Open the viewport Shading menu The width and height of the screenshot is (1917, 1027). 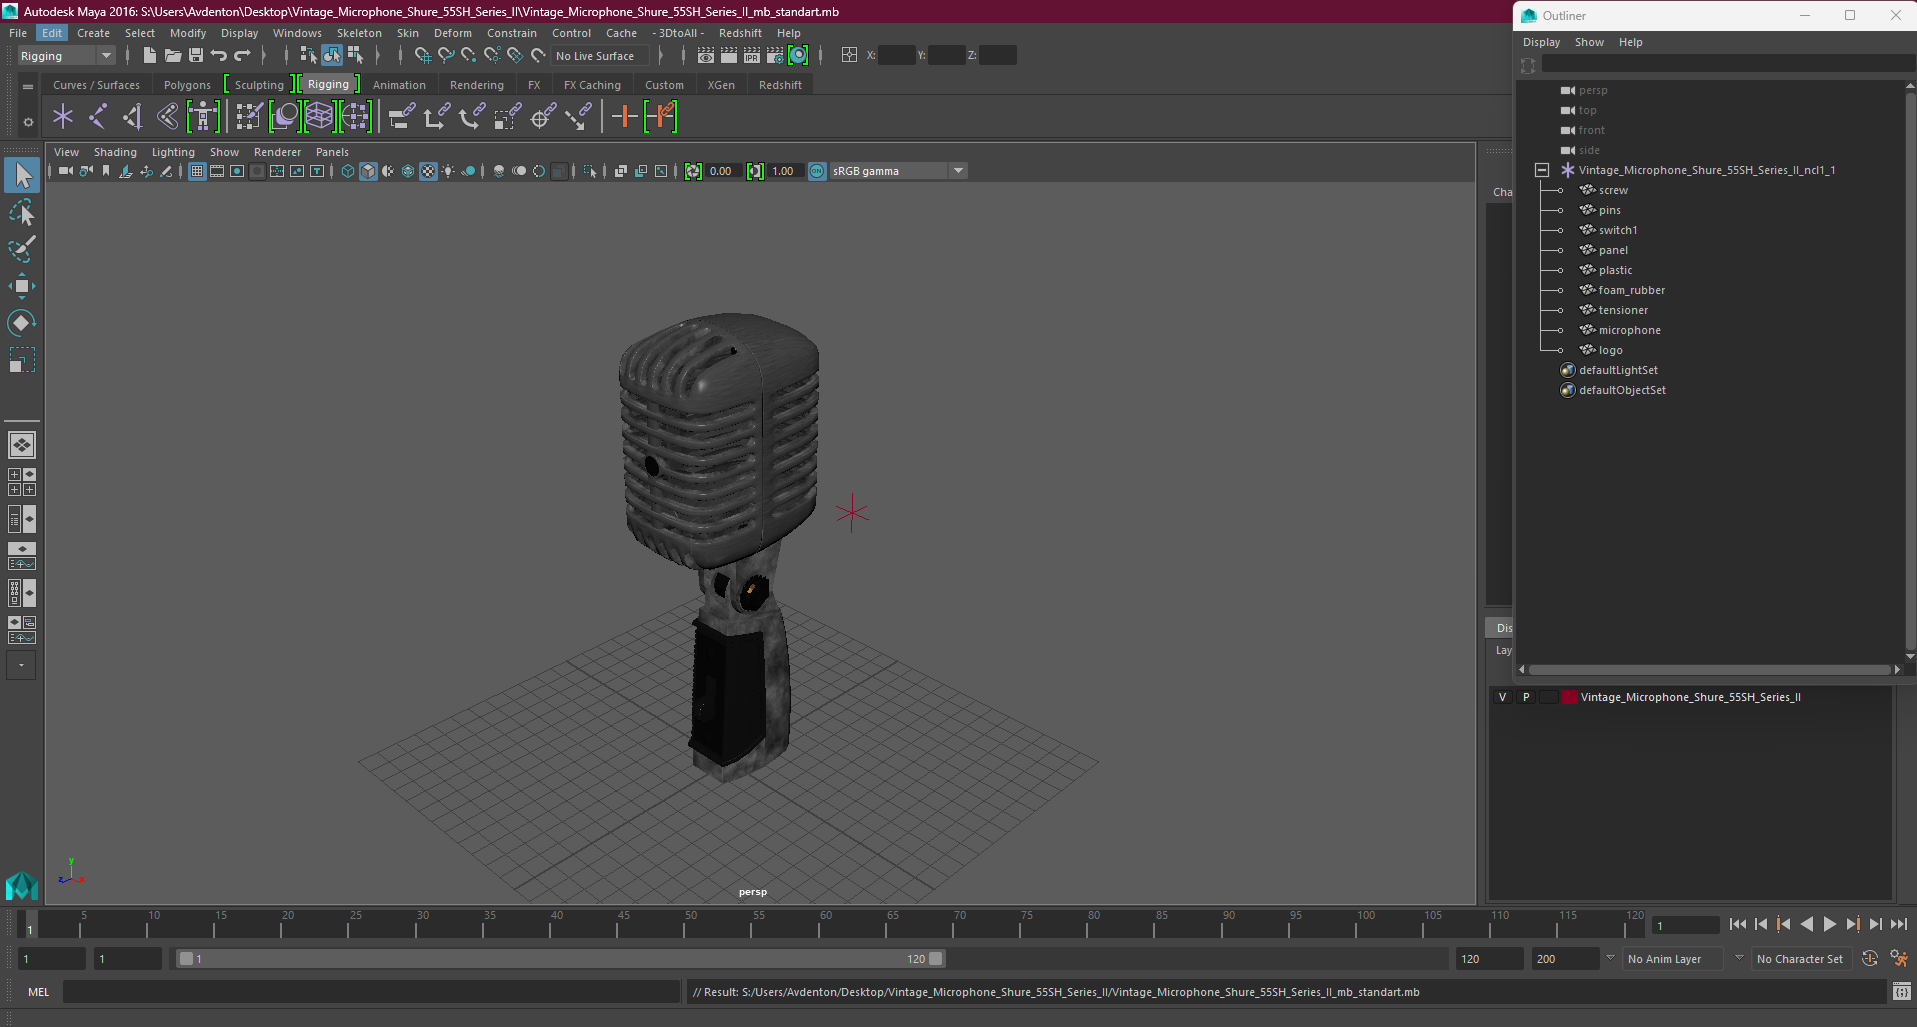(x=115, y=152)
